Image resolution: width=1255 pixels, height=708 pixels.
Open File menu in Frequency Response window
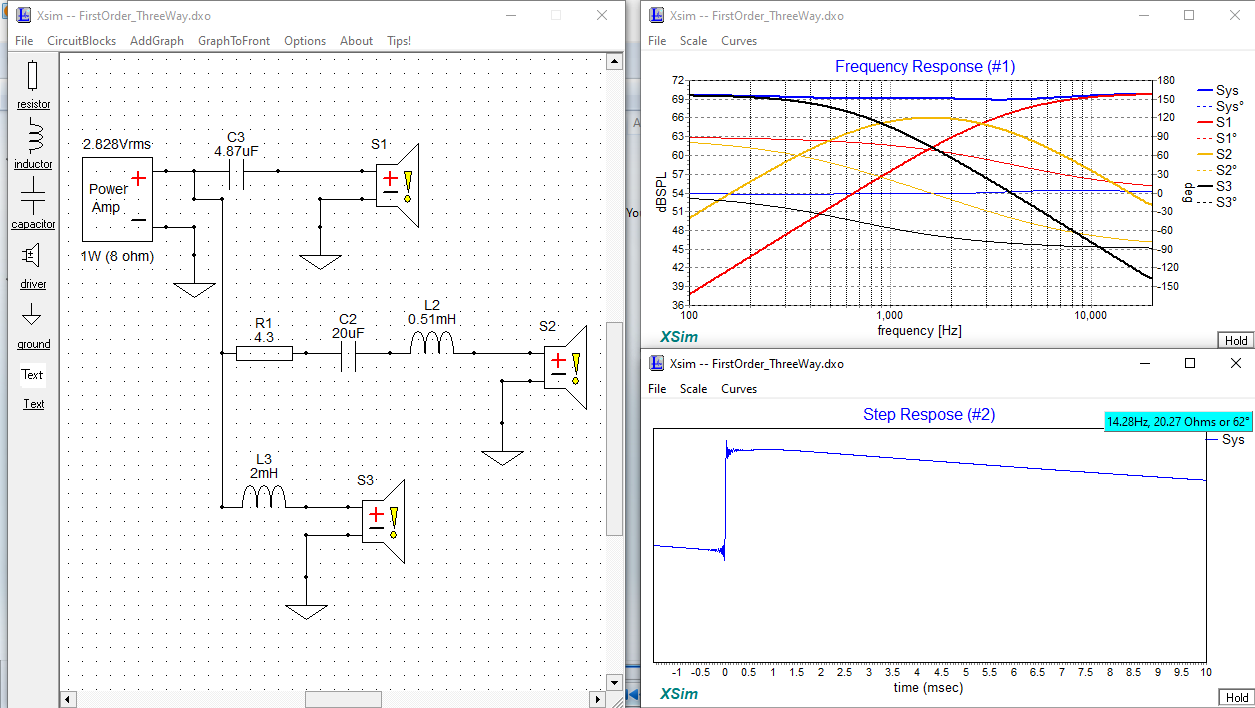tap(657, 41)
